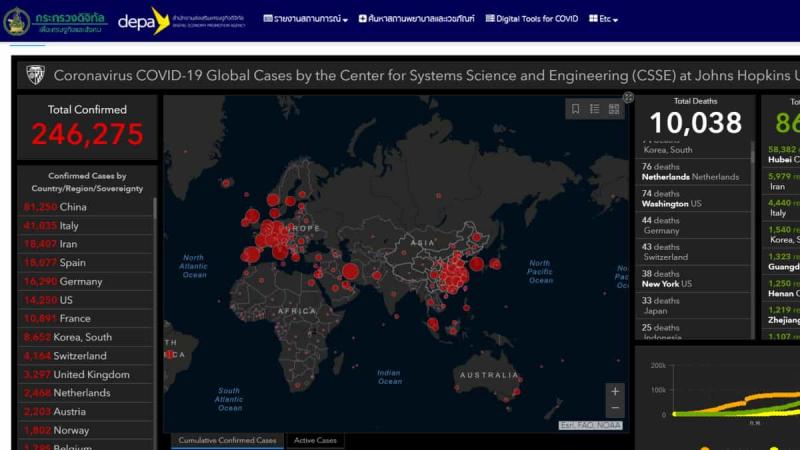The height and width of the screenshot is (450, 800).
Task: Select Germany in confirmed cases list
Action: click(86, 281)
